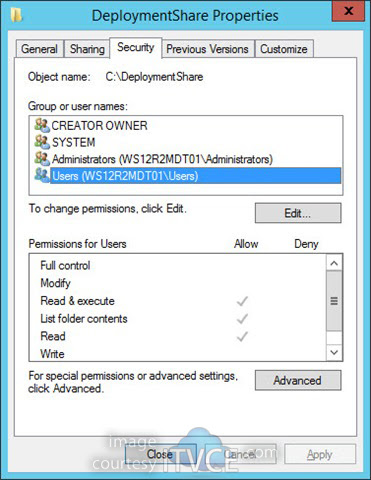Click the SYSTEM group icon

42,142
